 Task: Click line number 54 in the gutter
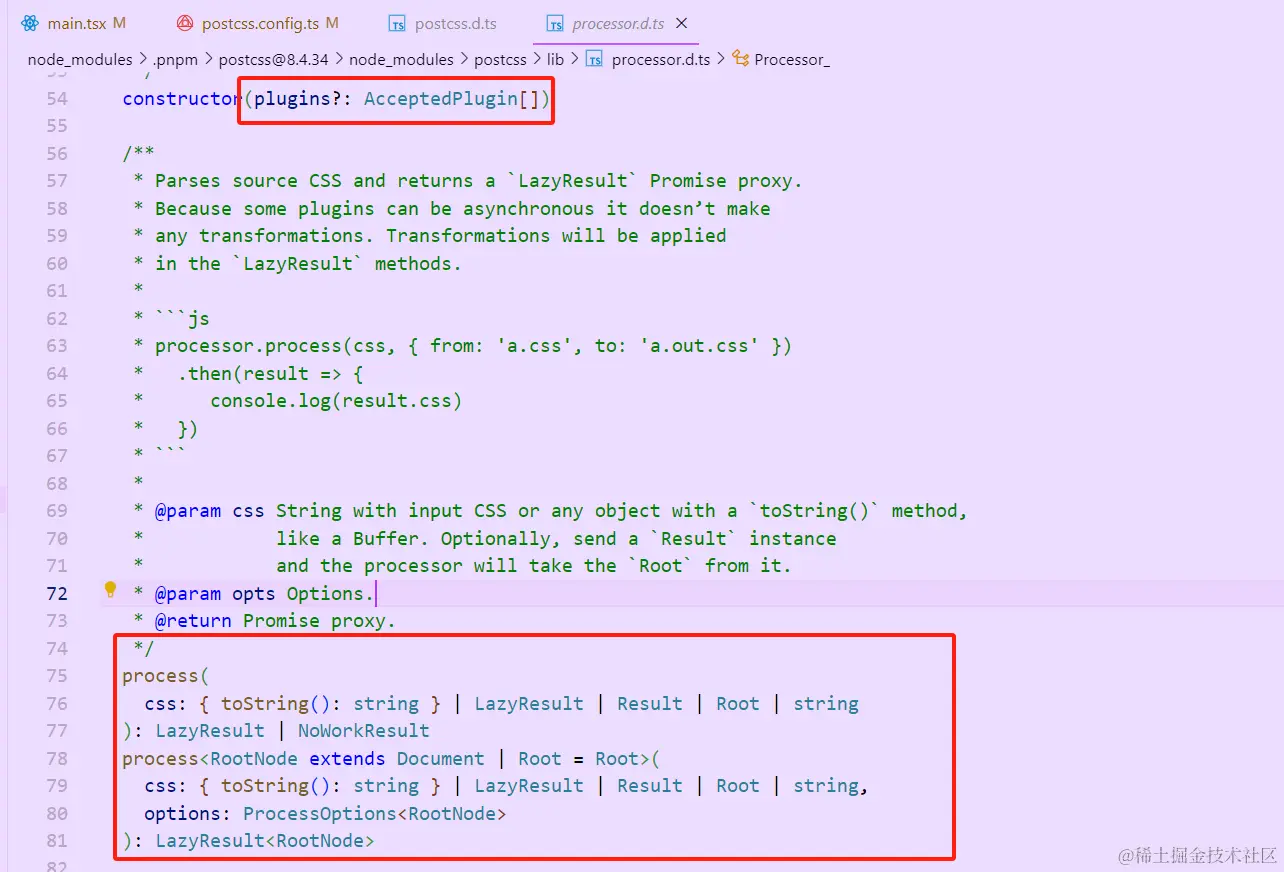[x=57, y=99]
